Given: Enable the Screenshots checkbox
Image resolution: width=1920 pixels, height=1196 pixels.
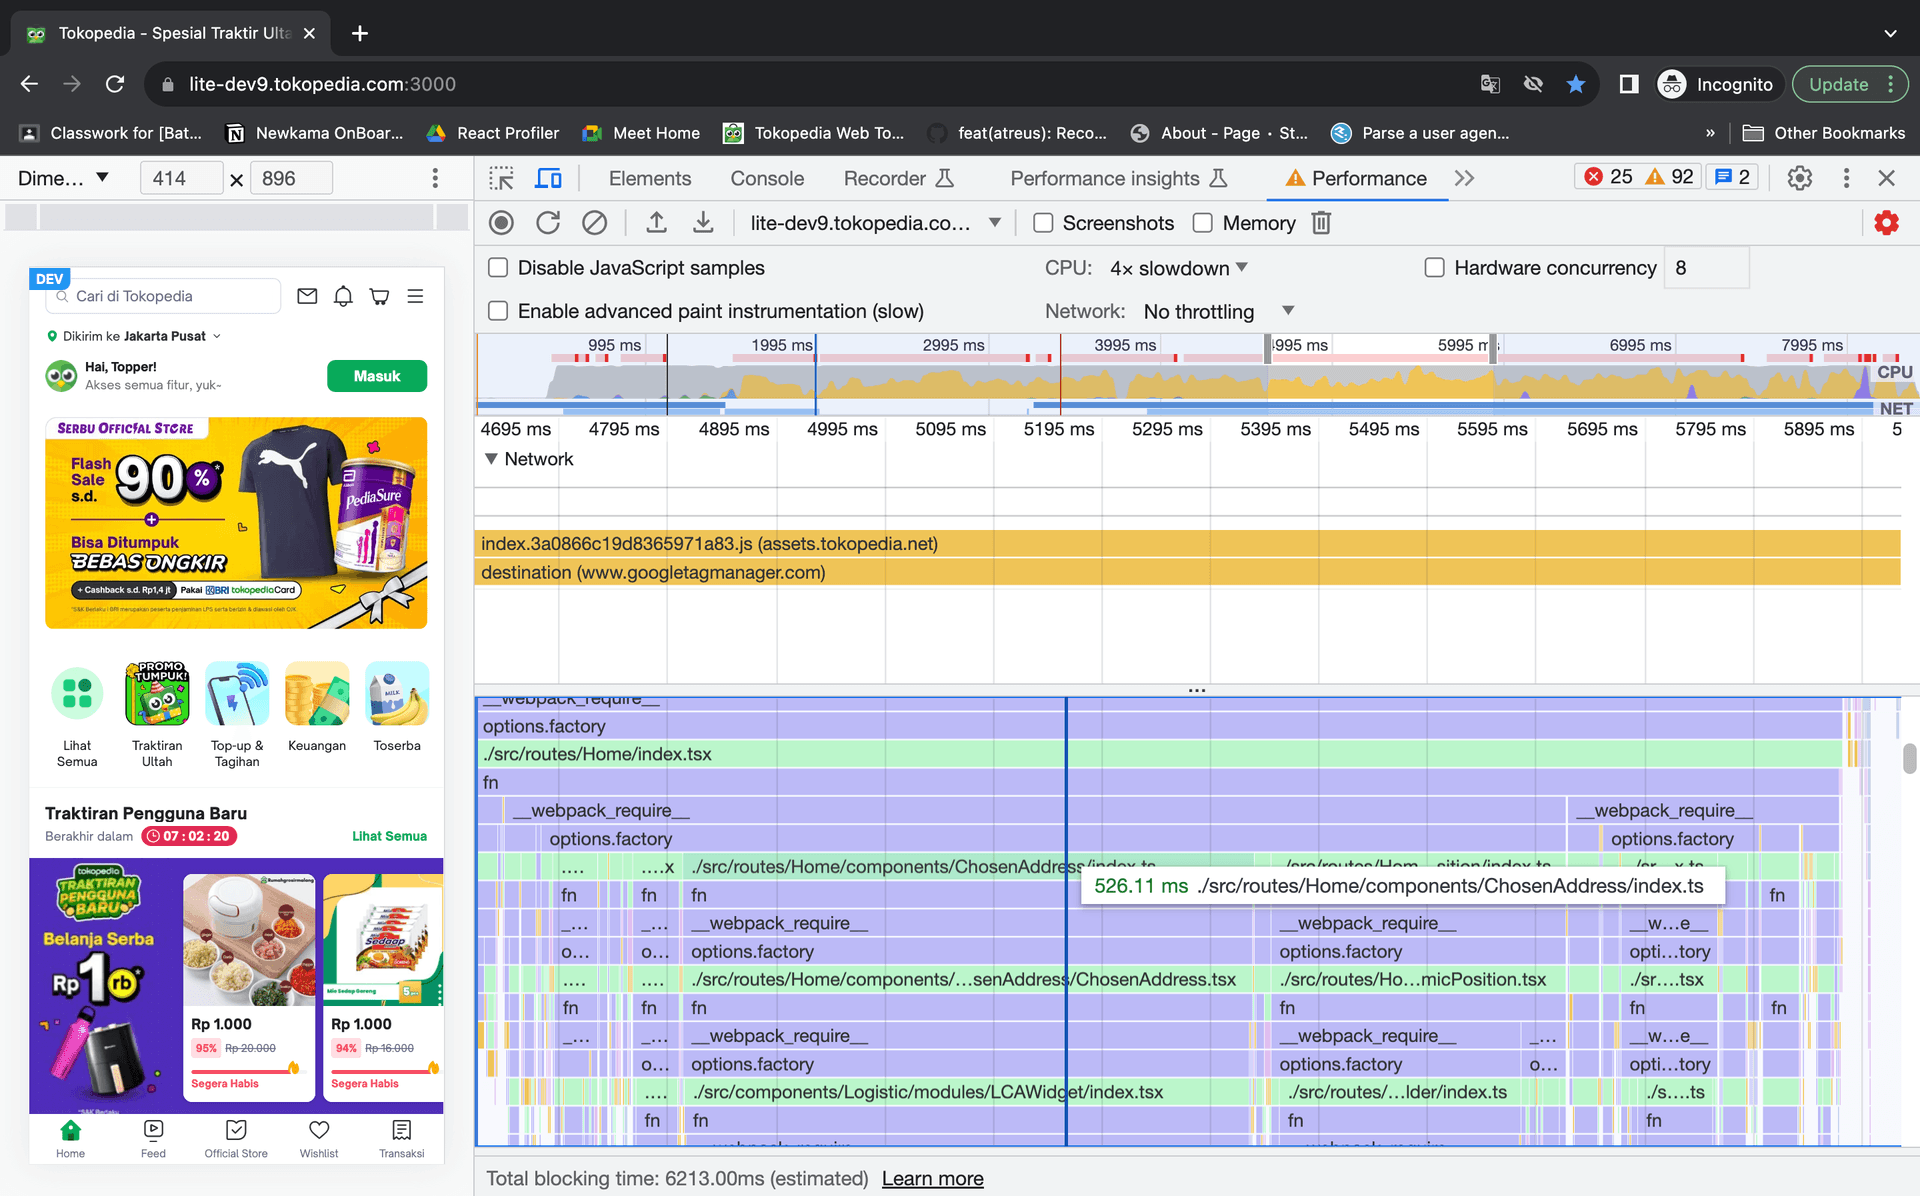Looking at the screenshot, I should click(1043, 223).
